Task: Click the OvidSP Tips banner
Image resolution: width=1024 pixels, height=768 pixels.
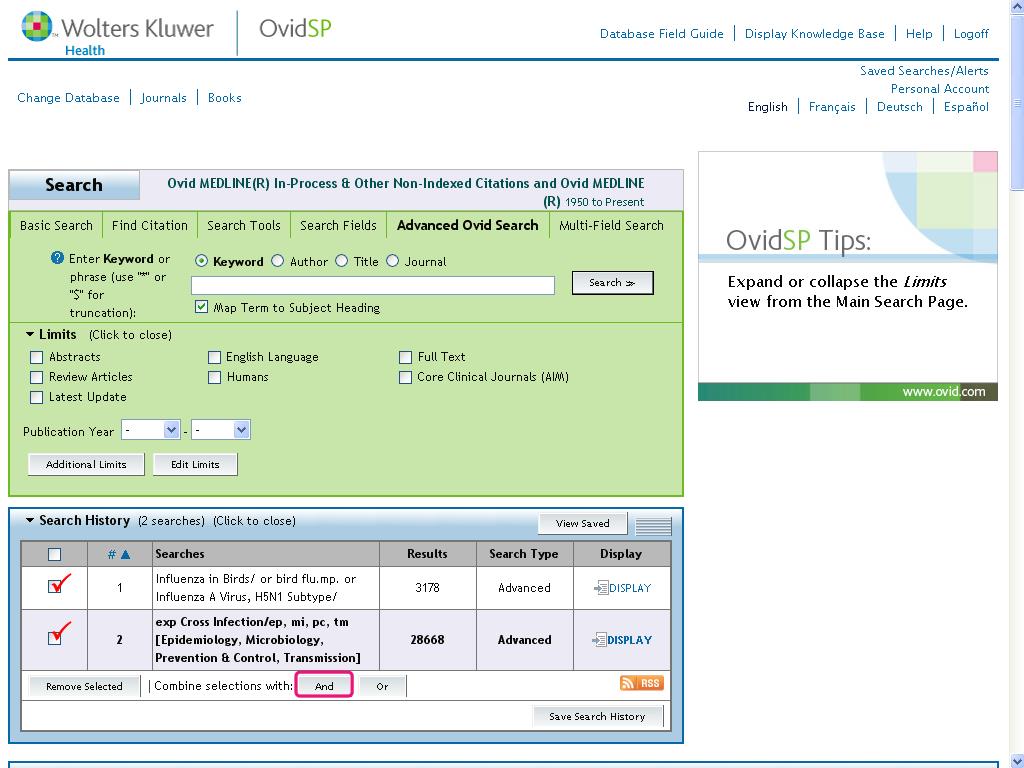Action: point(848,276)
